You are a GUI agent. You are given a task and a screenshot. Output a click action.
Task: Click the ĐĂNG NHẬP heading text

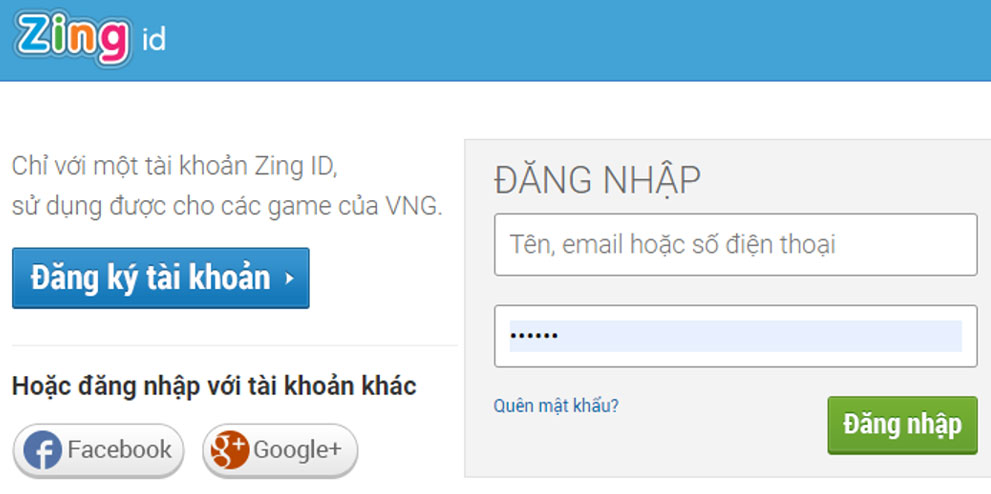[x=597, y=181]
